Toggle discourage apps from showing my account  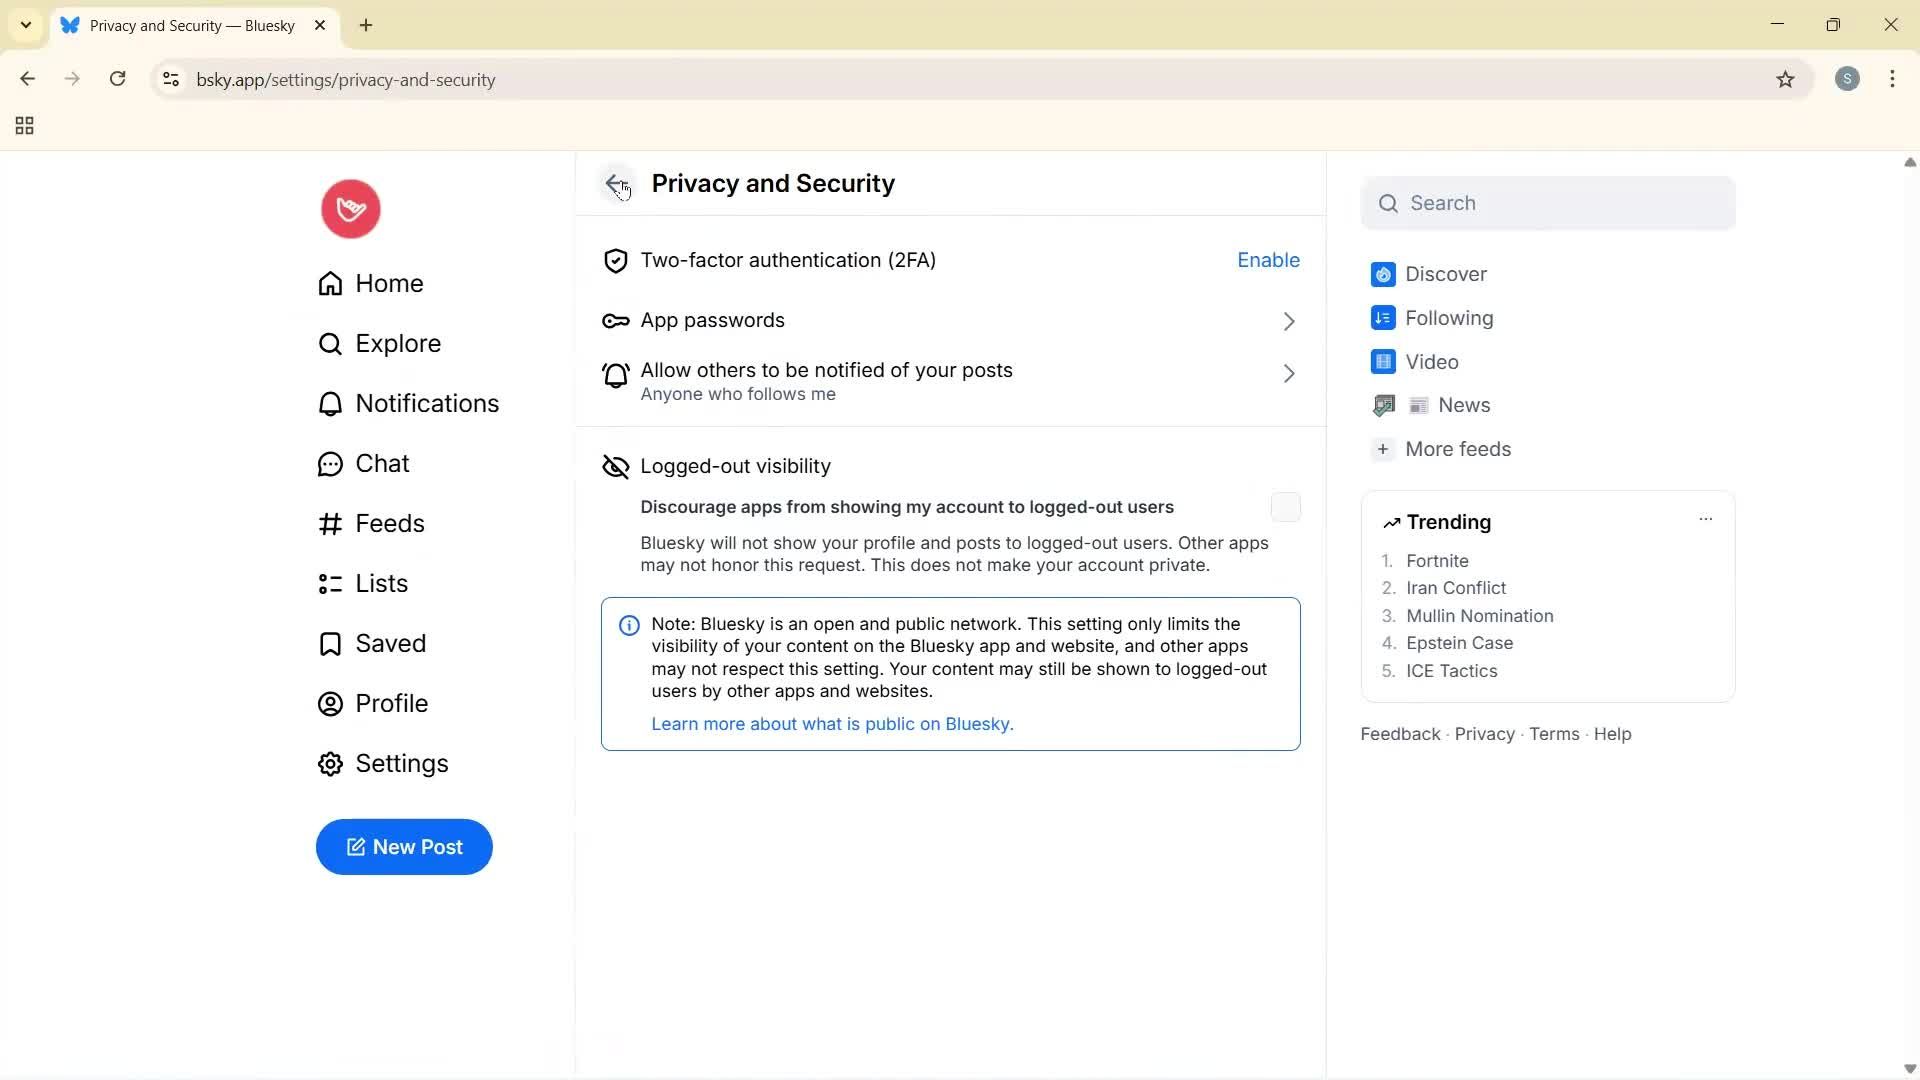tap(1285, 507)
